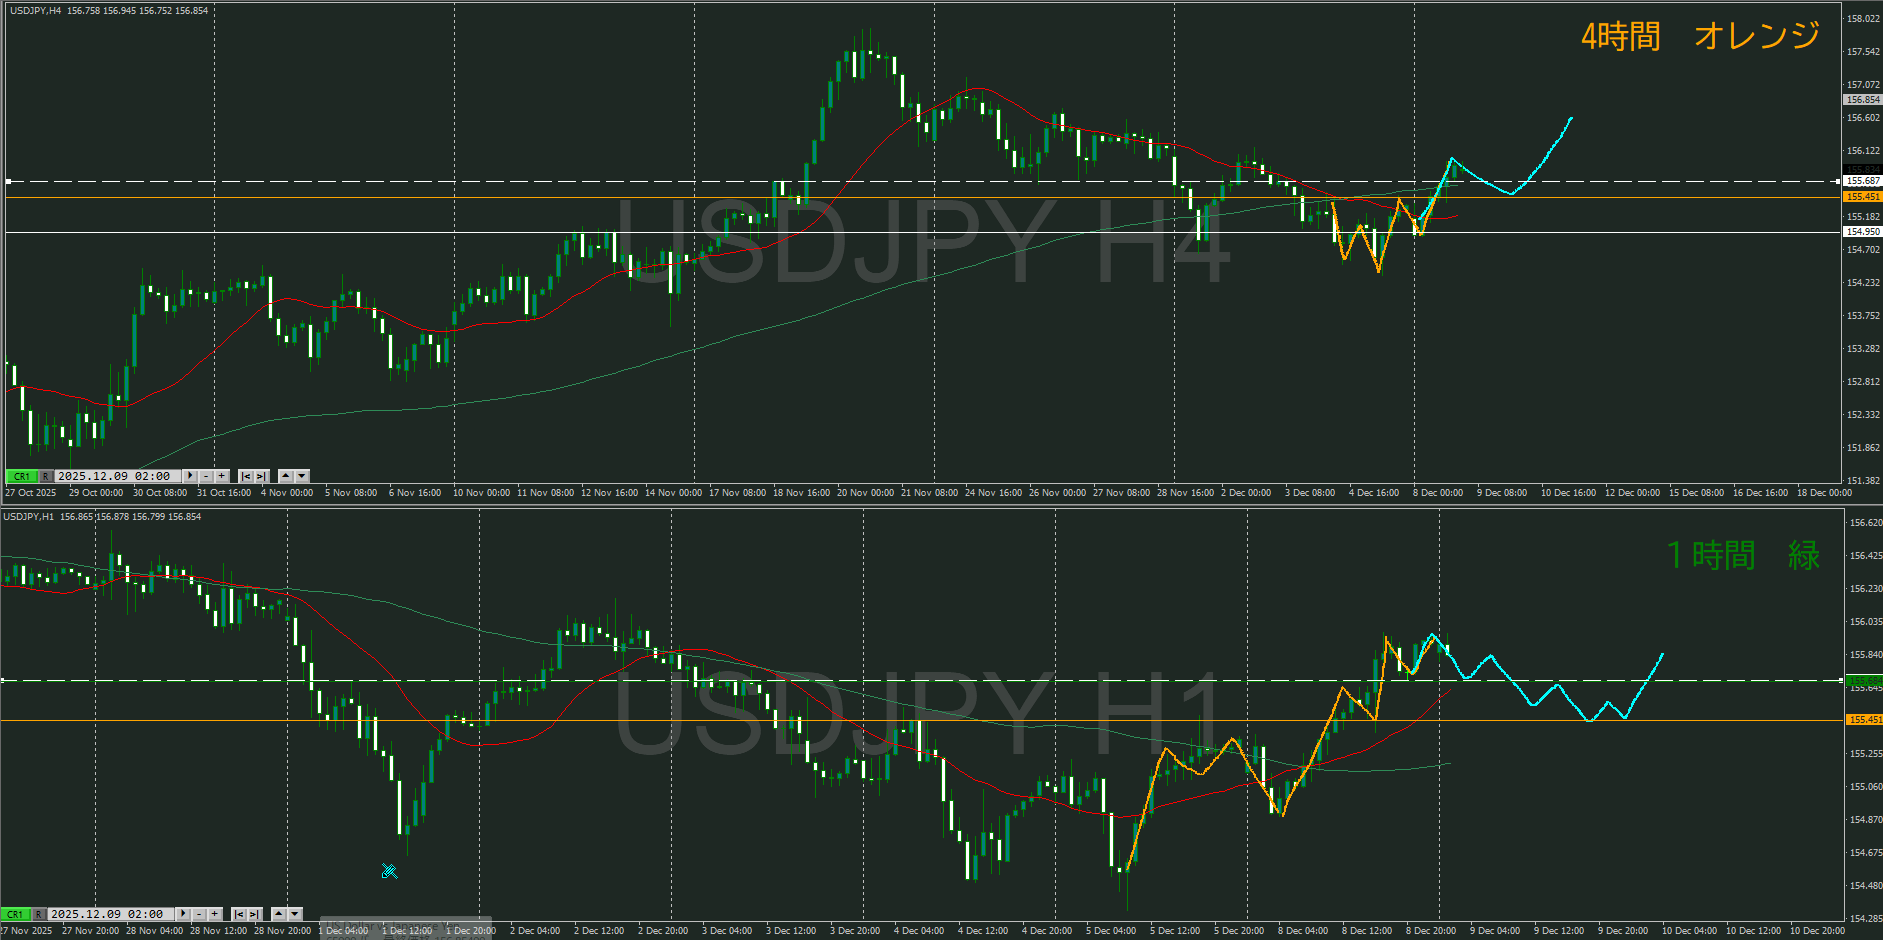
Task: Click the plus button on the H1 control bar
Action: [x=214, y=914]
